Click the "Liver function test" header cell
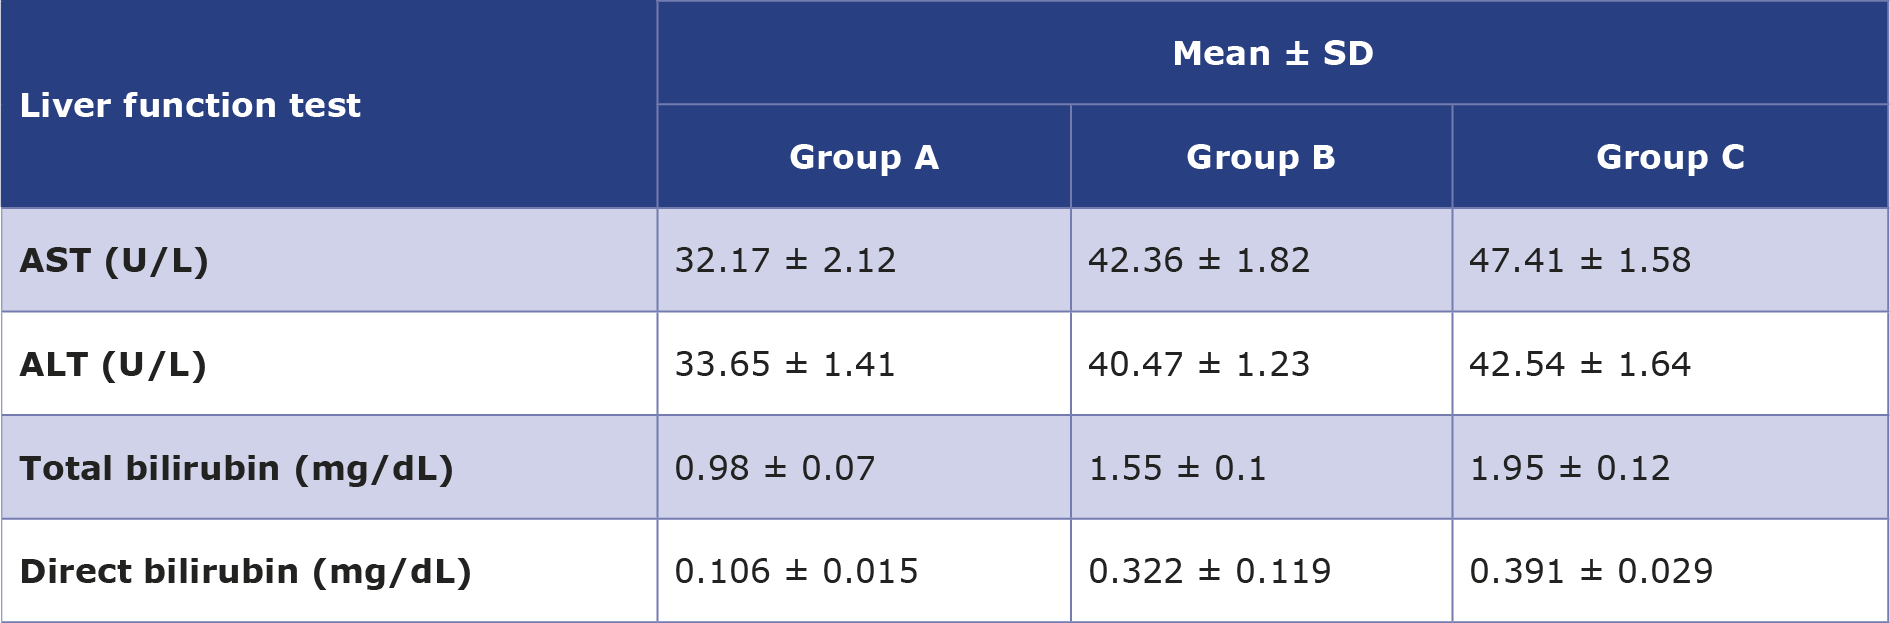Screen dimensions: 1890x623 (190, 105)
